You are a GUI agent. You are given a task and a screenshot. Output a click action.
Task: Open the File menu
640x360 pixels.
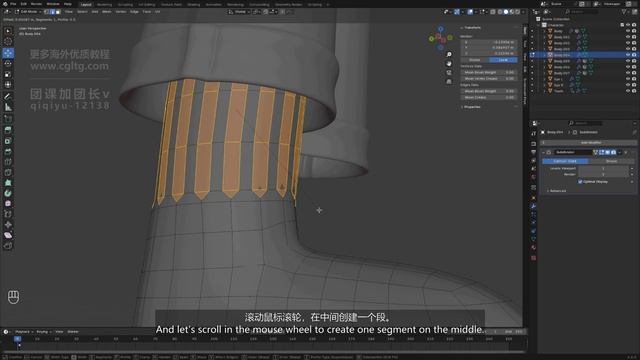click(13, 4)
